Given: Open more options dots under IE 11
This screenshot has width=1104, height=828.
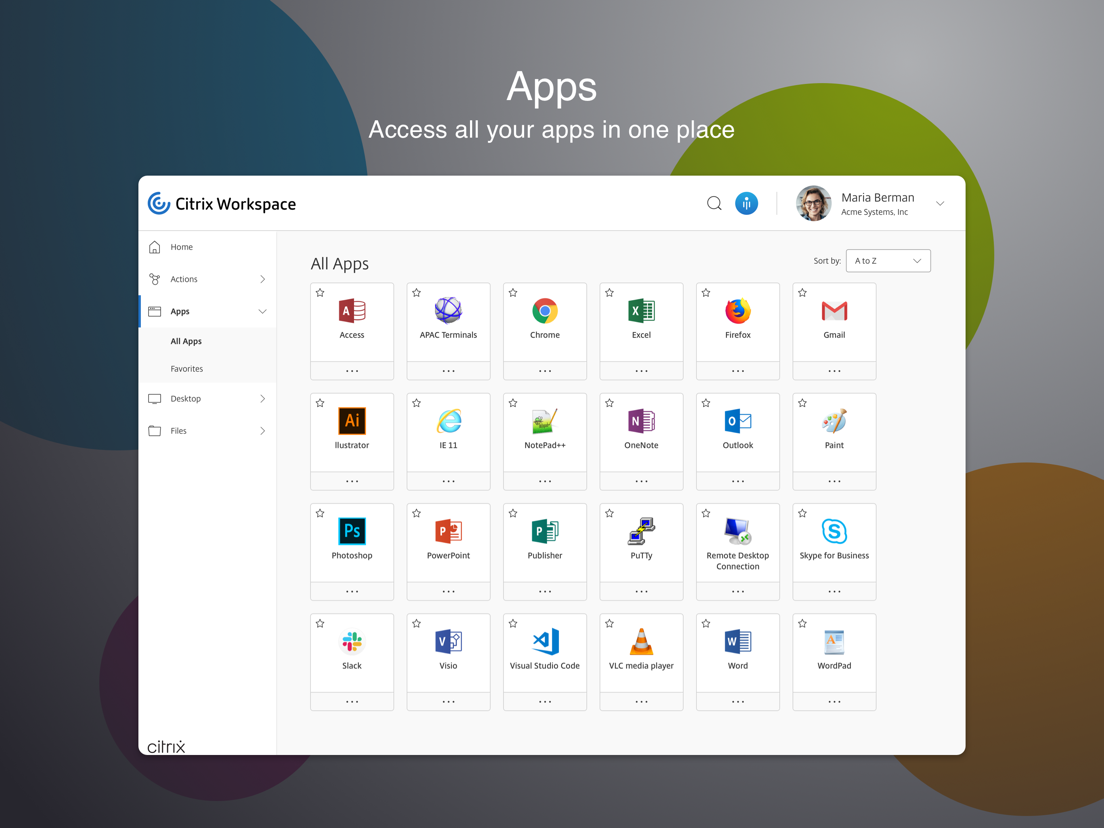Looking at the screenshot, I should [448, 481].
